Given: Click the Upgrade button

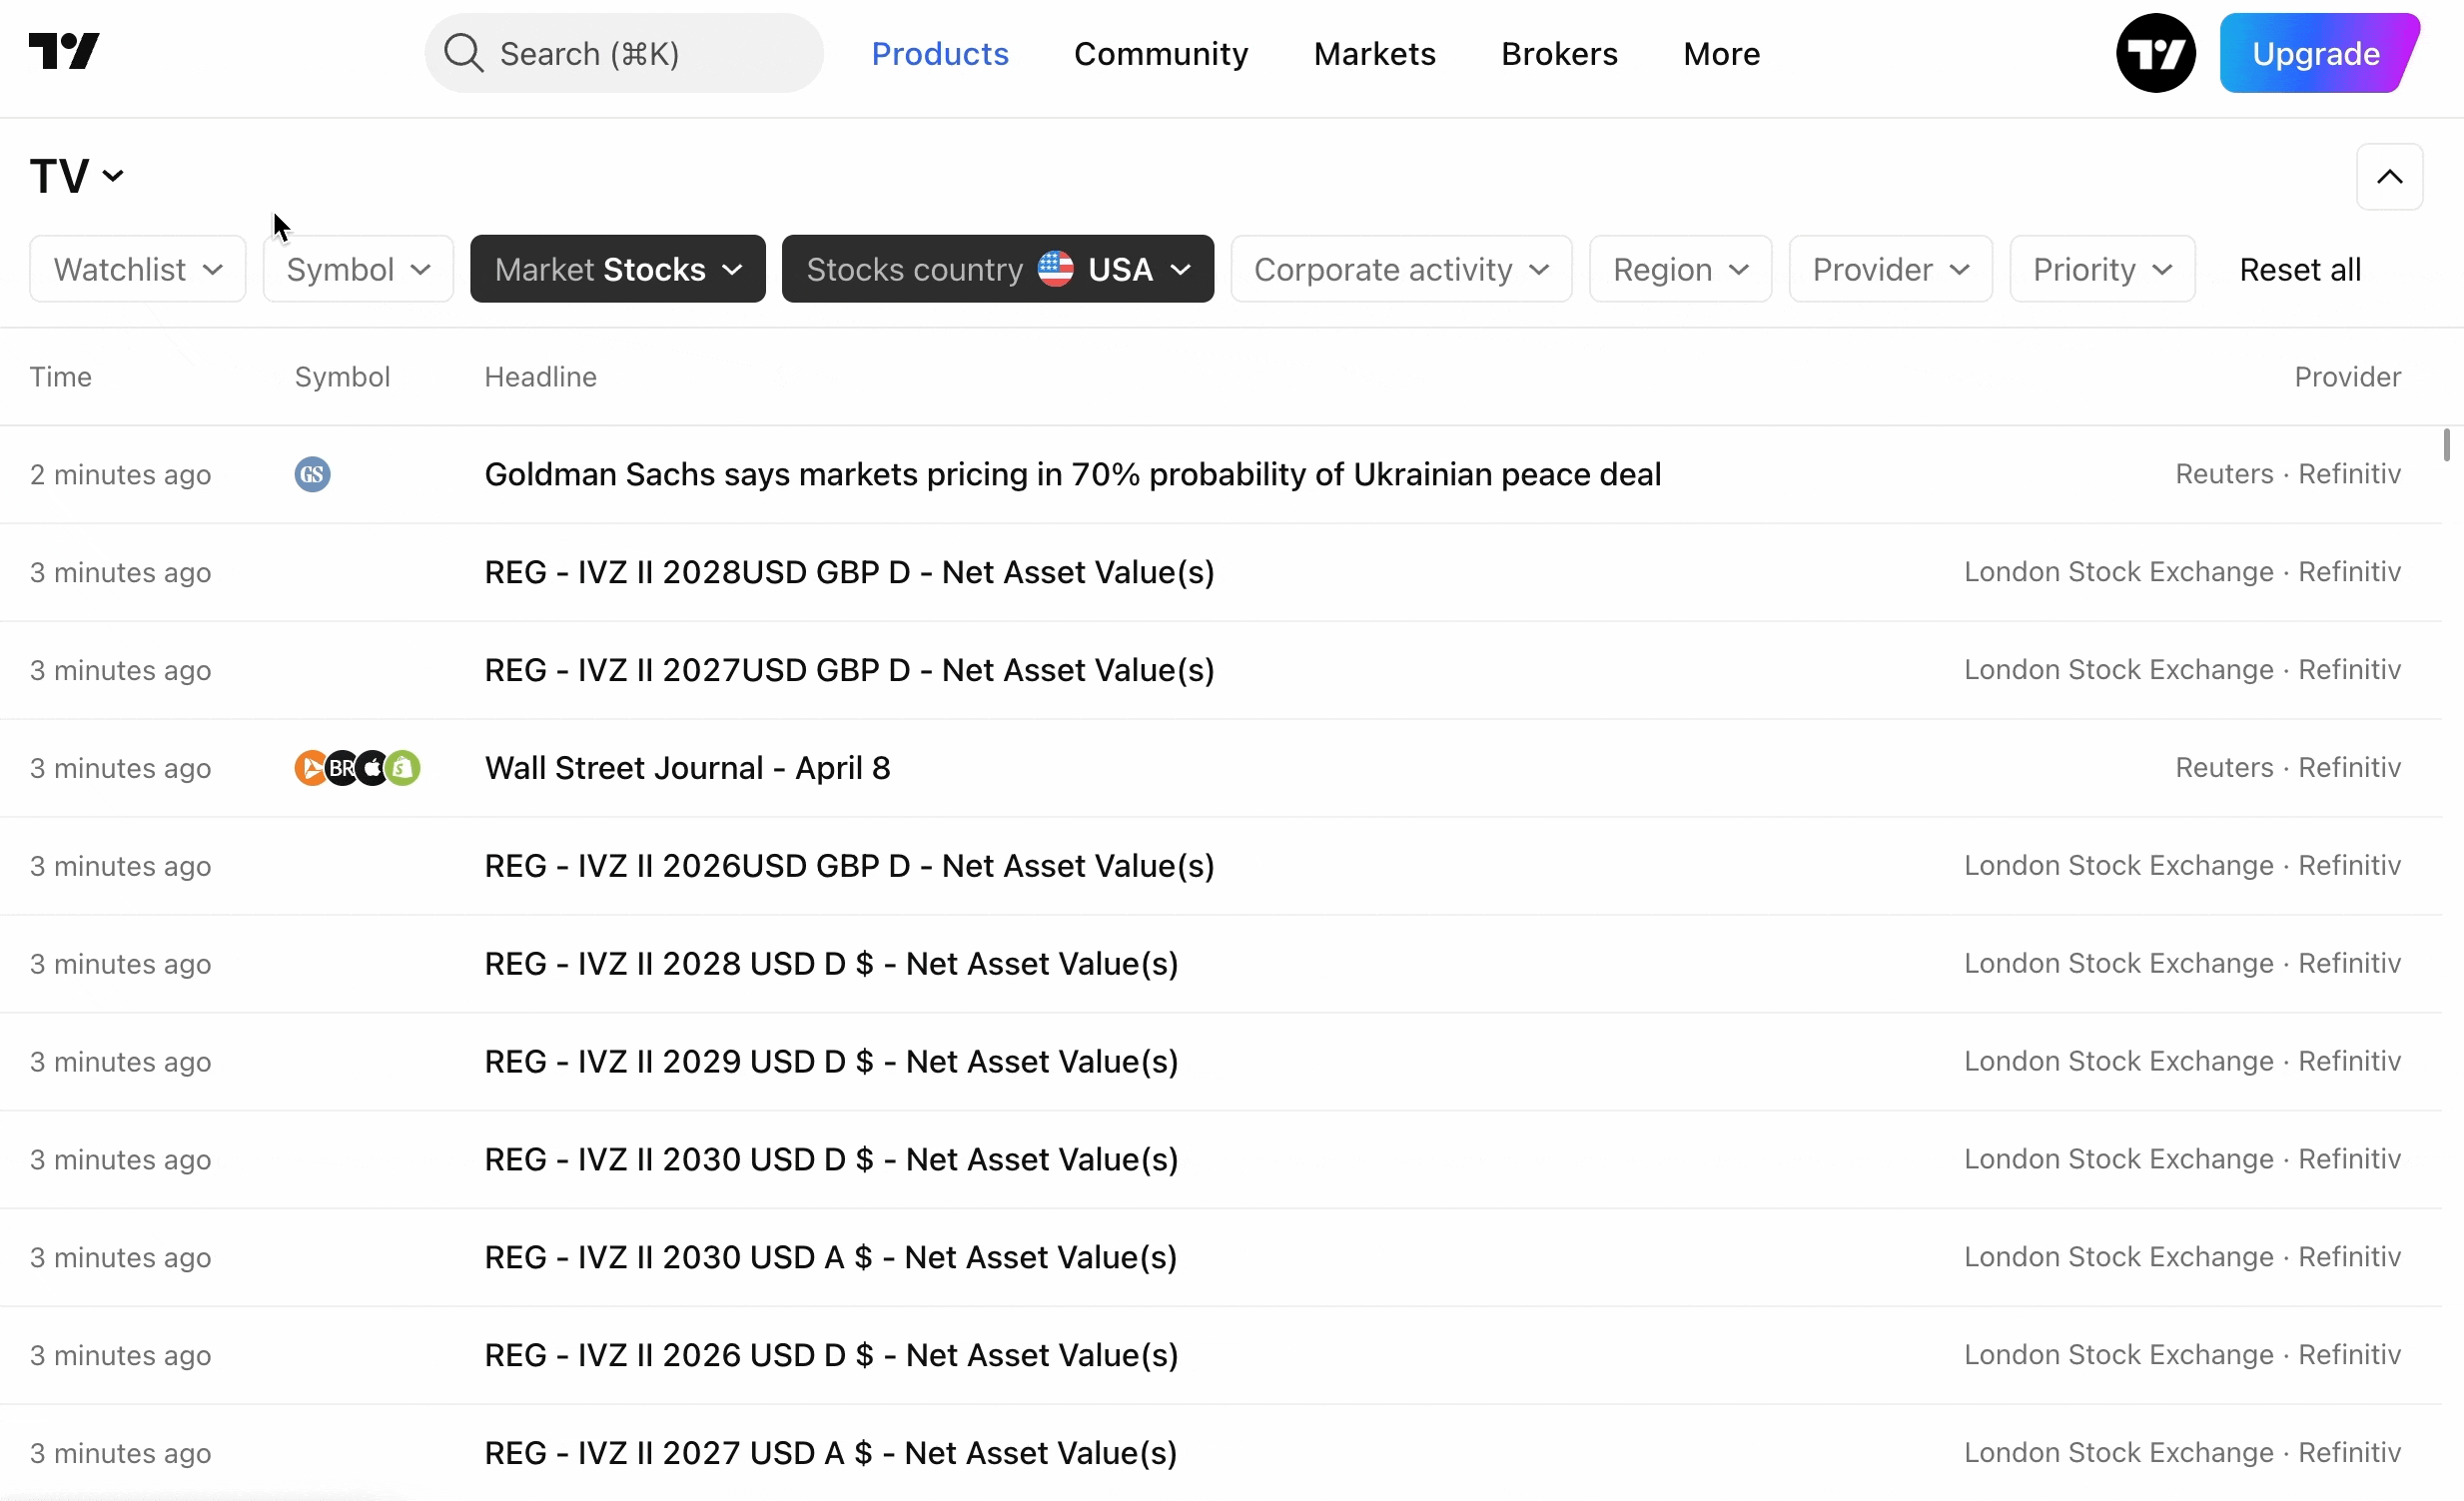Looking at the screenshot, I should (2316, 54).
